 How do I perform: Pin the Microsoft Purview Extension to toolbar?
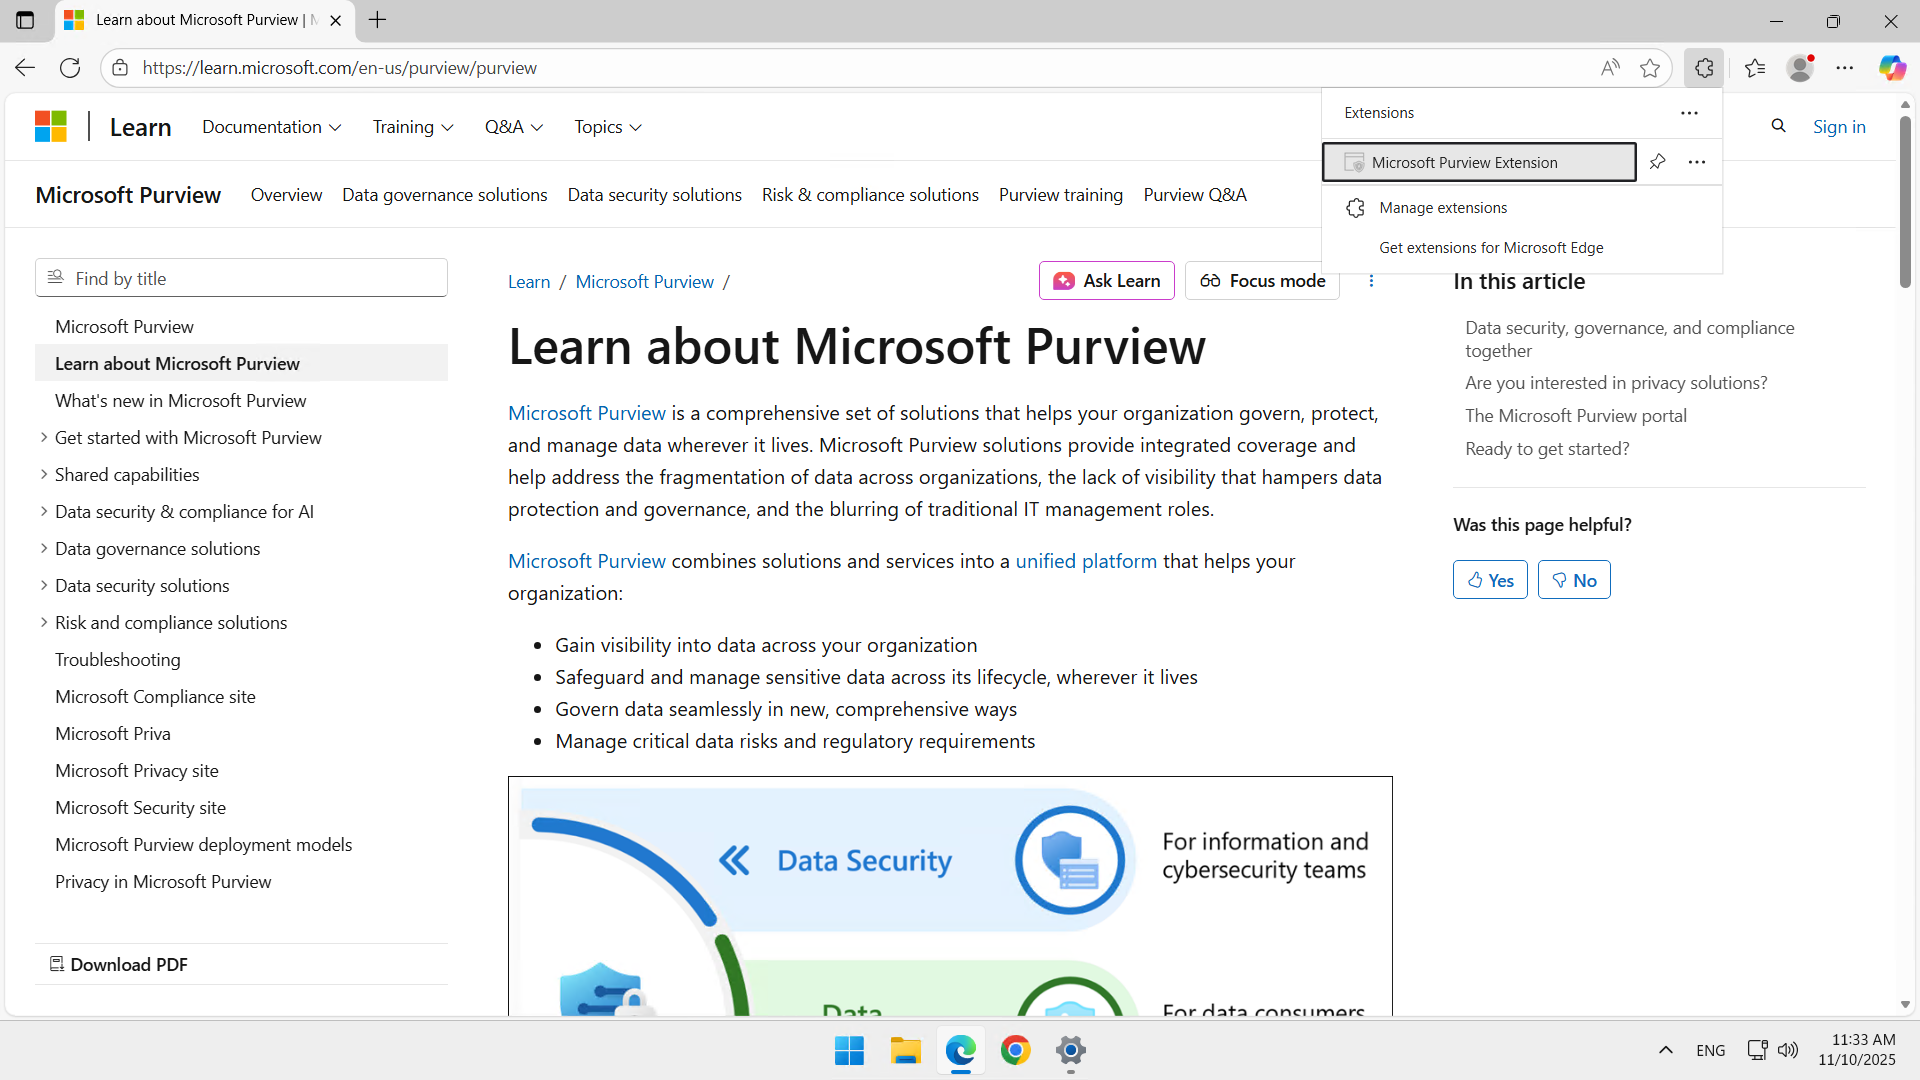pos(1657,162)
